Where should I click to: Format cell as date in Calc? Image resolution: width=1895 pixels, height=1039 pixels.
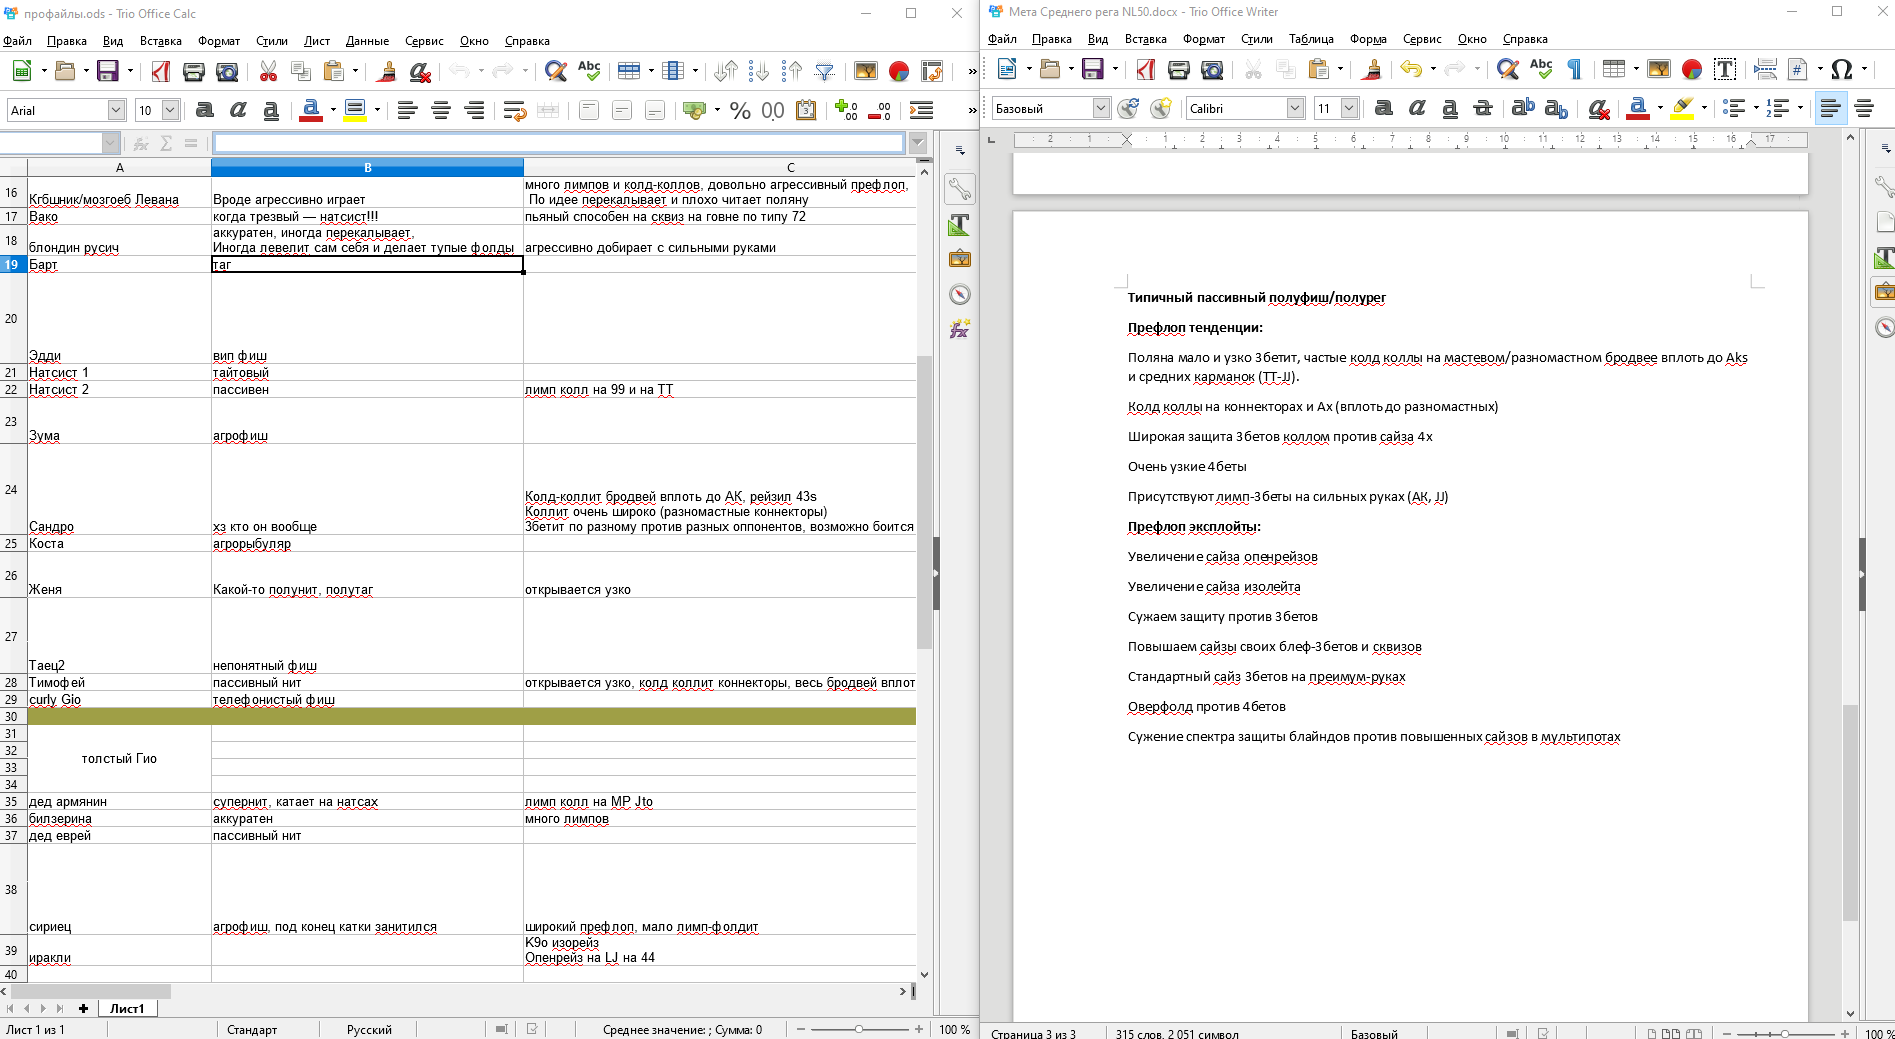pyautogui.click(x=806, y=110)
